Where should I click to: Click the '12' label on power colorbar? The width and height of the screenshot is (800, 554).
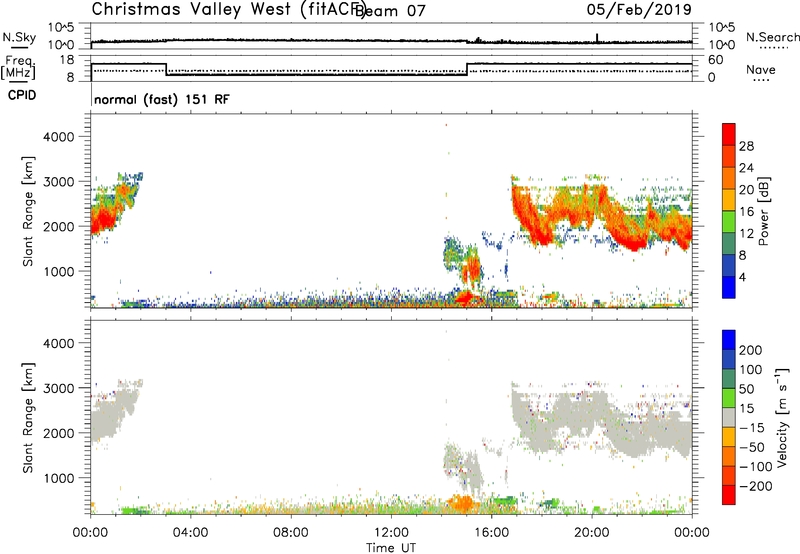746,233
